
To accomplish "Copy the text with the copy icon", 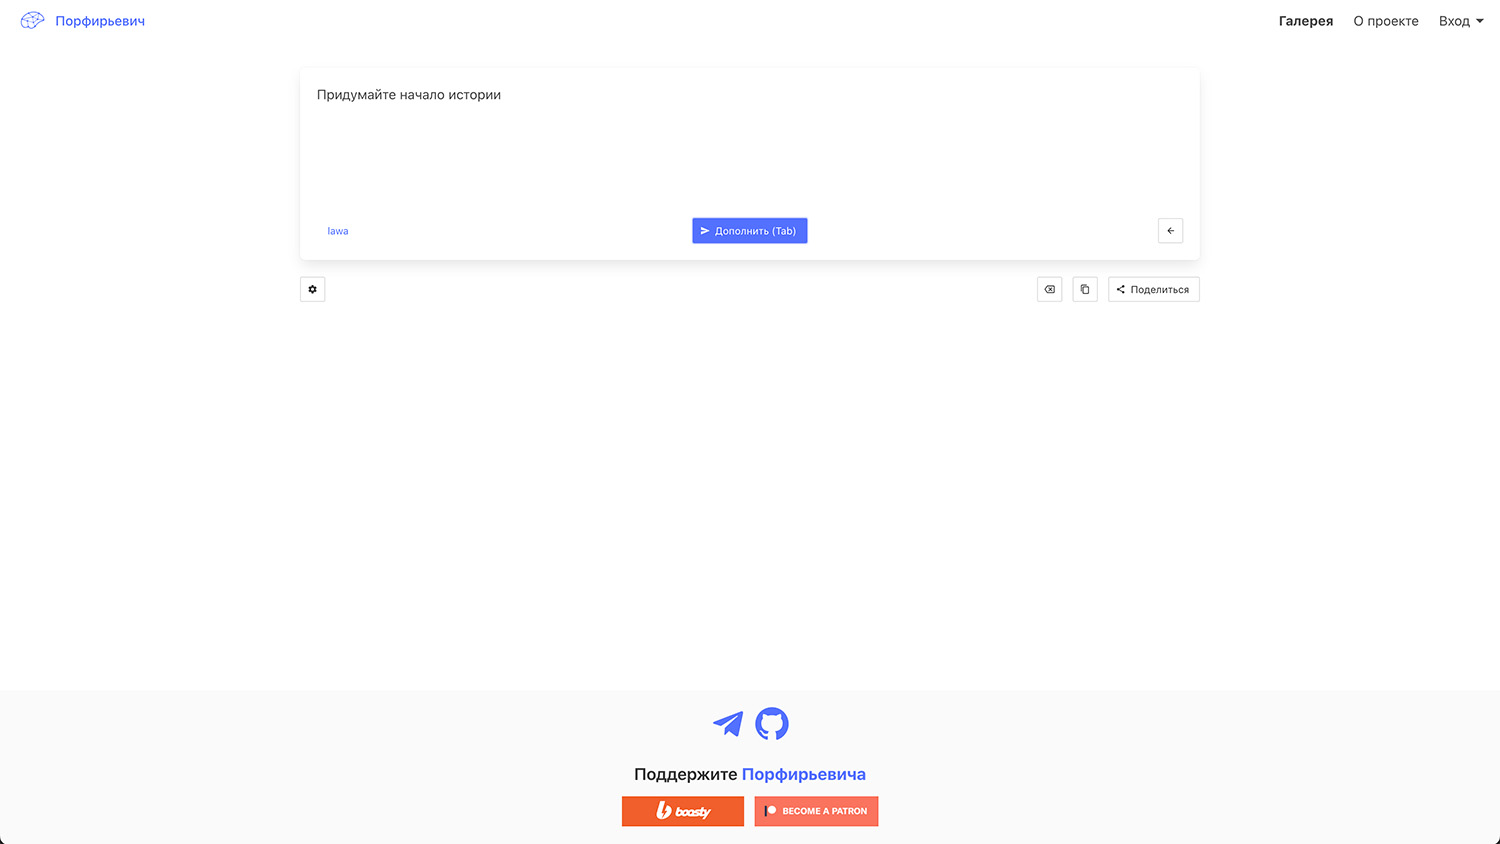I will click(1085, 290).
